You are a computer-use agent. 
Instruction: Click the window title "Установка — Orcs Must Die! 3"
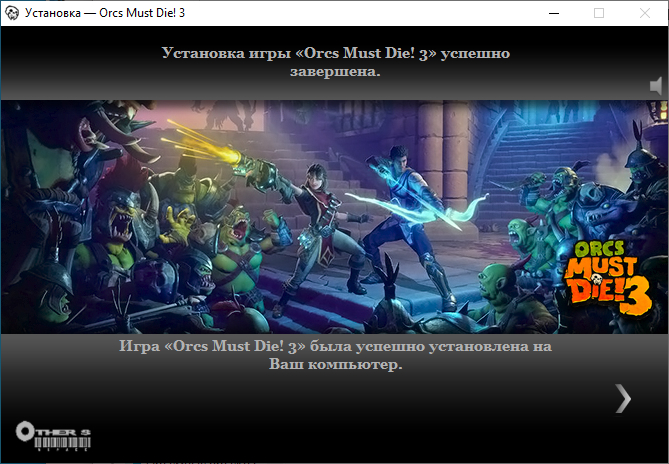(x=105, y=13)
